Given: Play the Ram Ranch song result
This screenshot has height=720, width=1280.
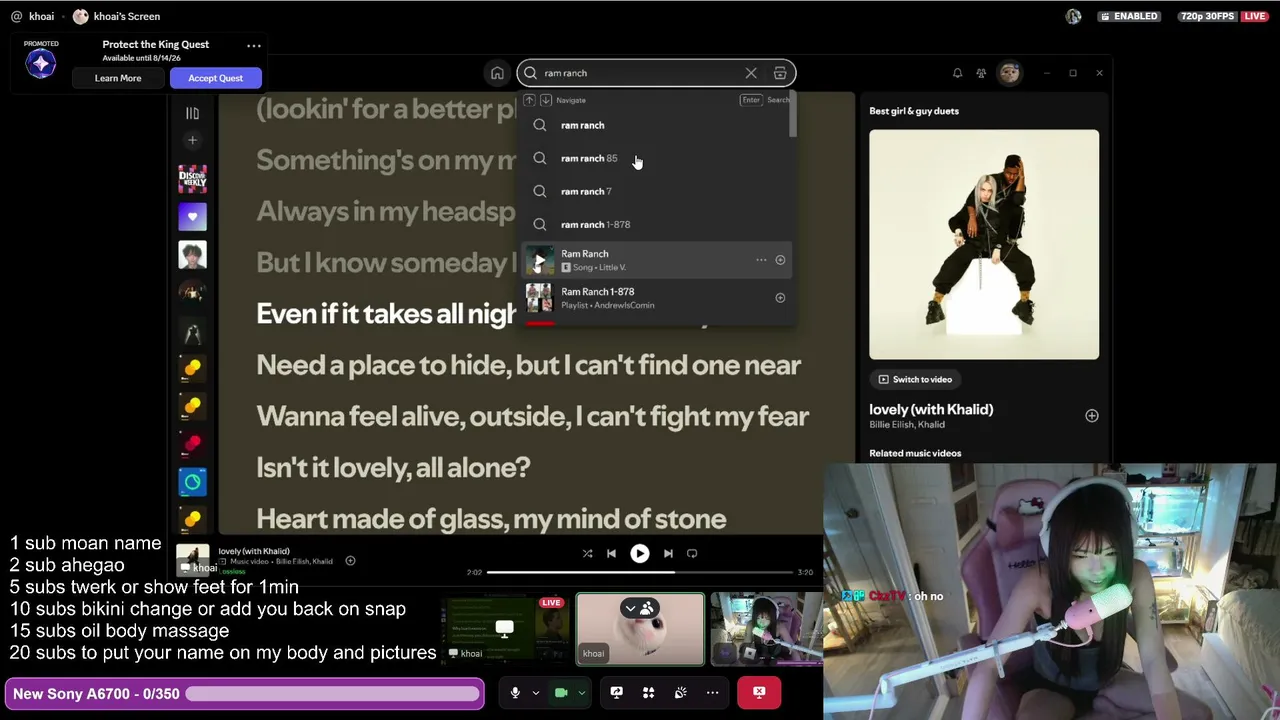Looking at the screenshot, I should 540,260.
